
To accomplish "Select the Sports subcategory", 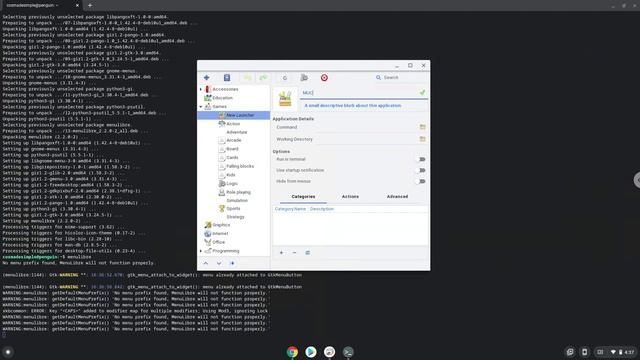I will point(233,209).
